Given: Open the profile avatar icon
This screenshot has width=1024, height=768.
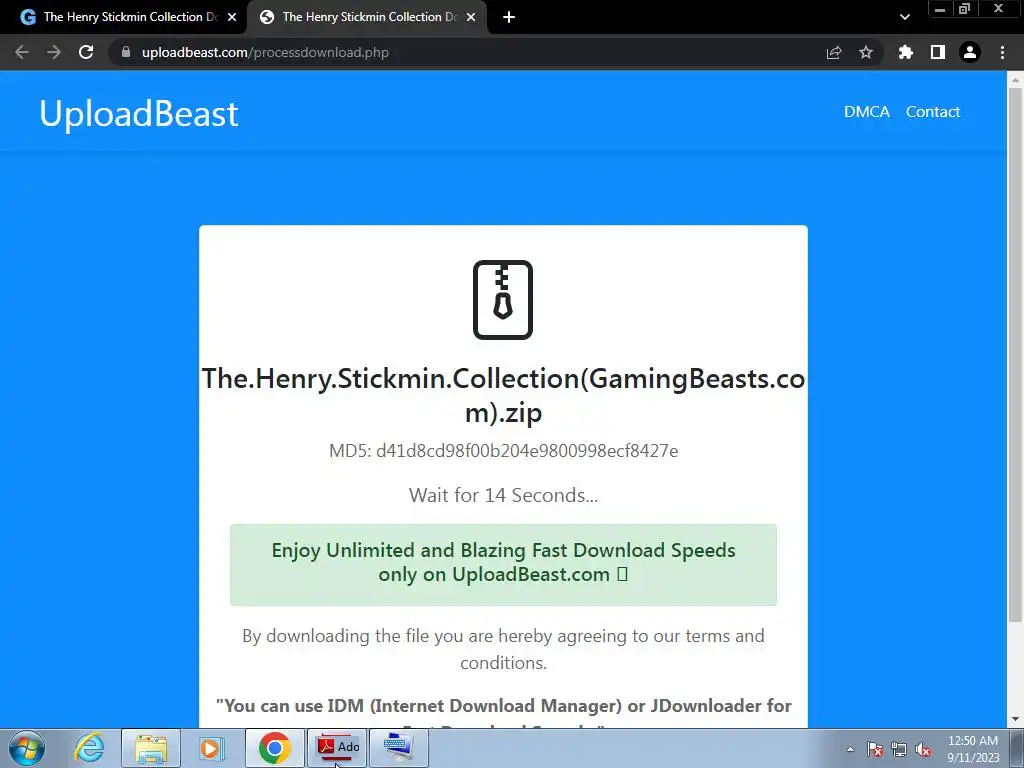Looking at the screenshot, I should [970, 52].
